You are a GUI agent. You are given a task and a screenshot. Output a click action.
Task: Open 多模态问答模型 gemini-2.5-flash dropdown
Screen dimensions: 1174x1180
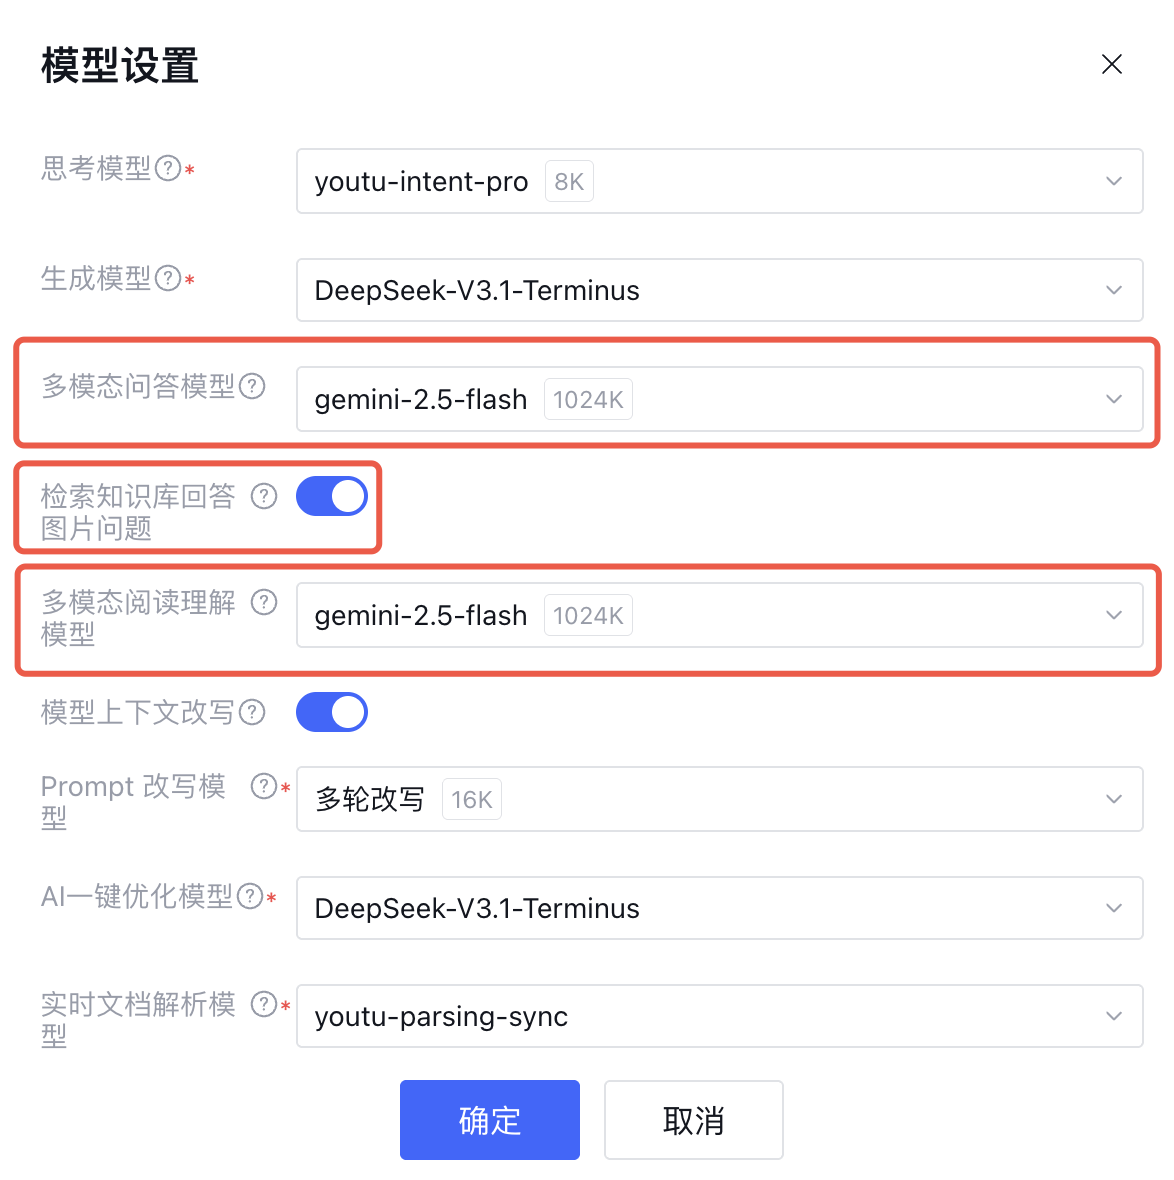719,399
